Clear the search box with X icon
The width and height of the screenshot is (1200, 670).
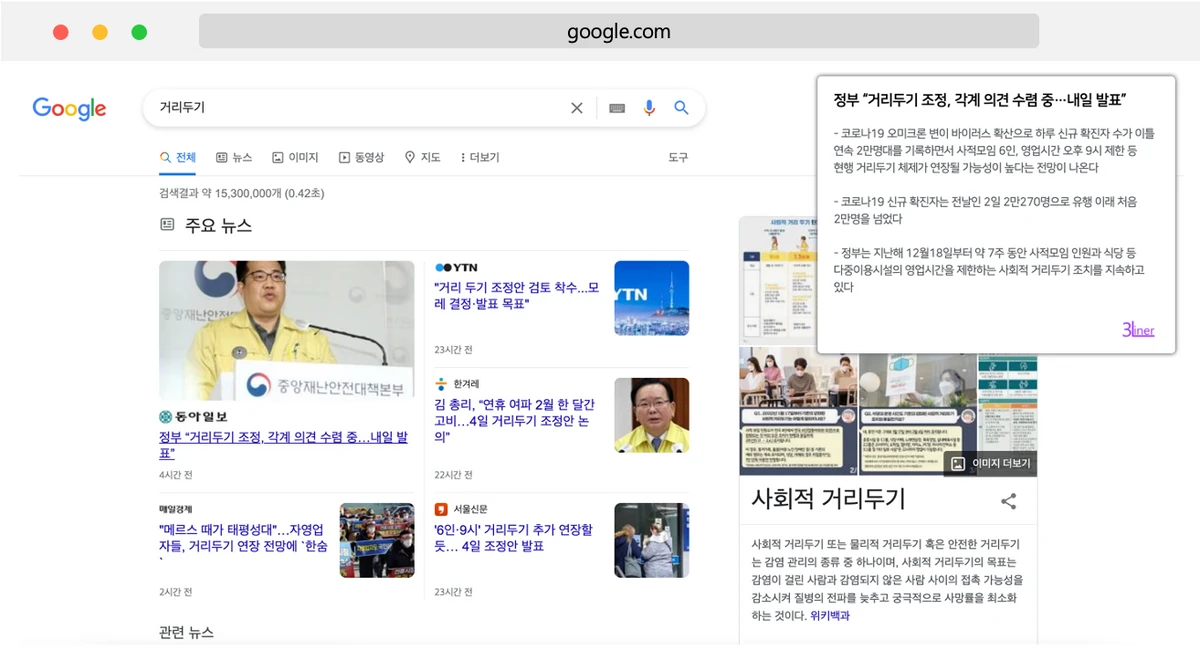(x=577, y=108)
